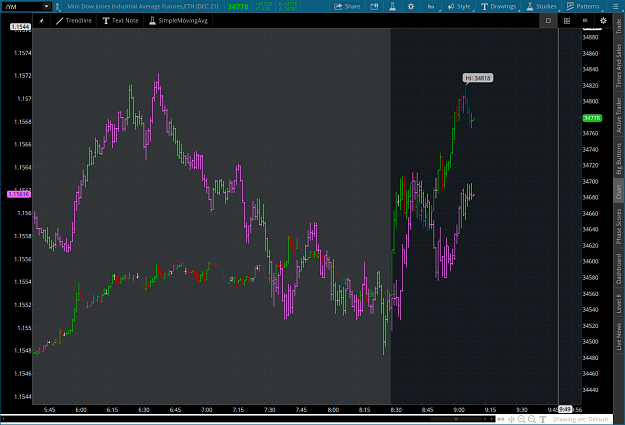Select the Chart sidebar tab
Screen dimensions: 625x425
pyautogui.click(x=619, y=192)
